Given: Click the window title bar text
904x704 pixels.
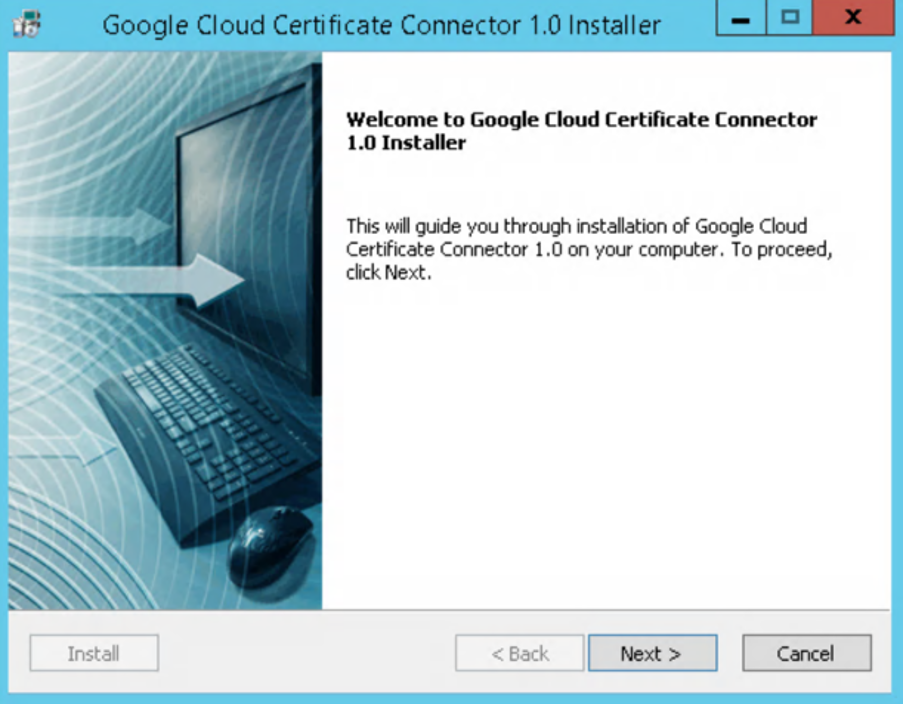Looking at the screenshot, I should click(381, 24).
